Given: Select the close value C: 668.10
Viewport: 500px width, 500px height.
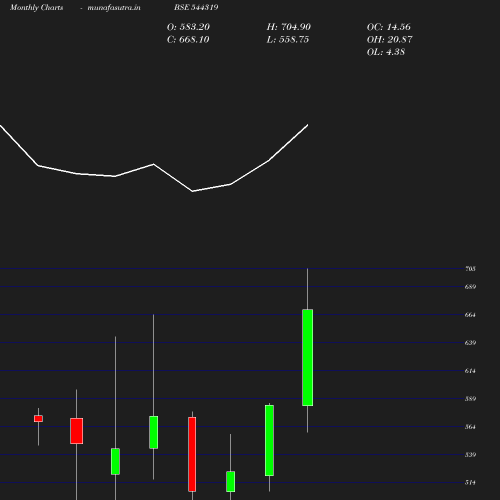Looking at the screenshot, I should pos(188,39).
